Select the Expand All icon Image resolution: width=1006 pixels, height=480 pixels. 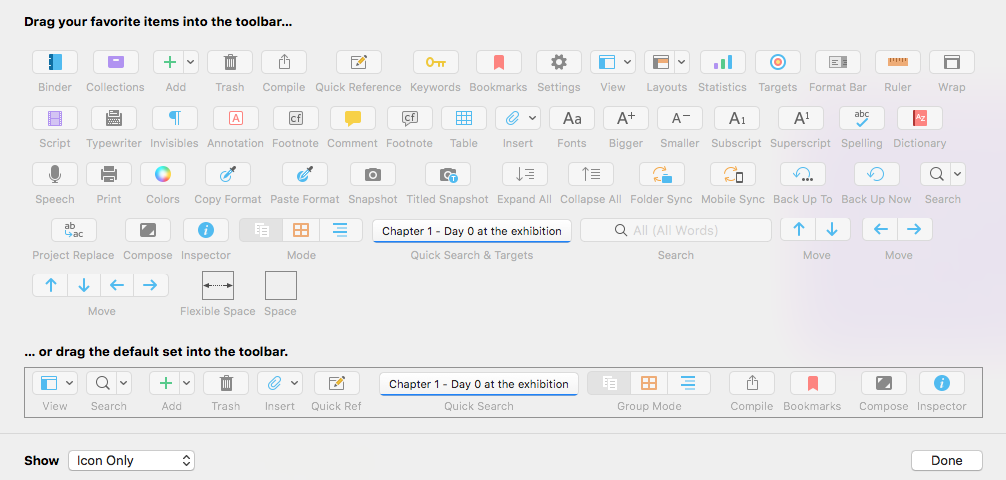pos(525,174)
